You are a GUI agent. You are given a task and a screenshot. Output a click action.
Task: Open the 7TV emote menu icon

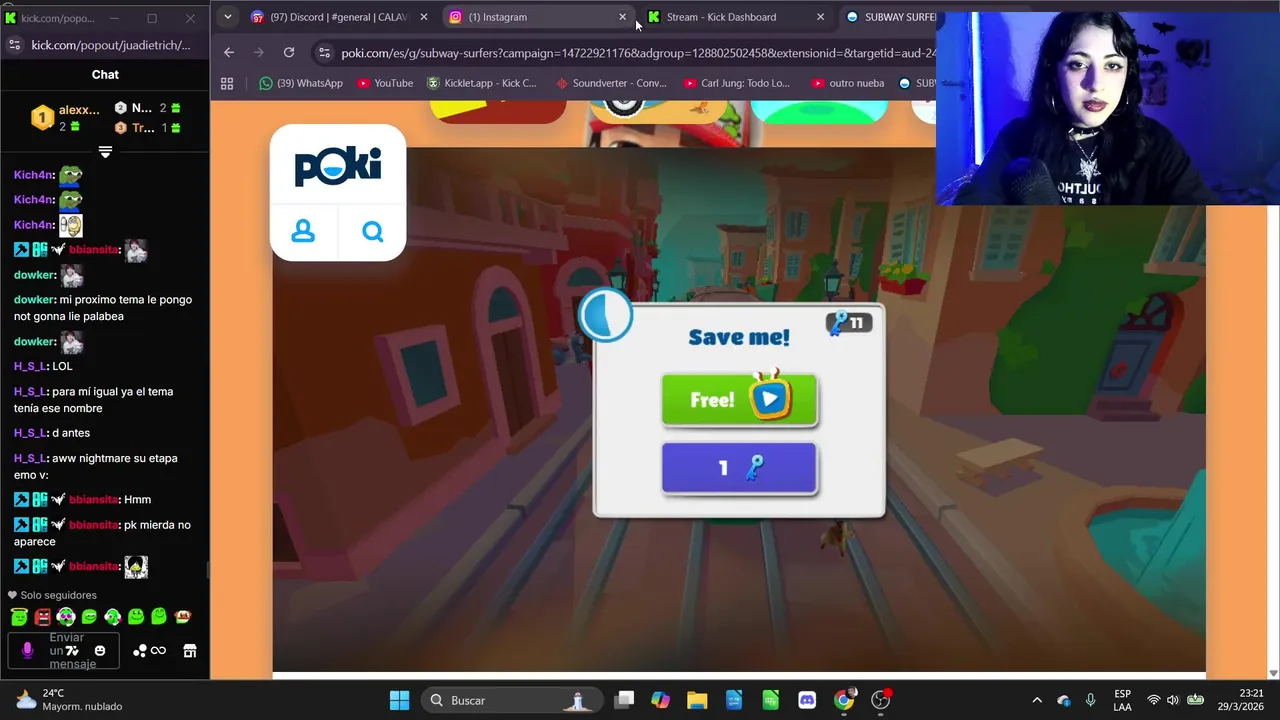tap(72, 651)
